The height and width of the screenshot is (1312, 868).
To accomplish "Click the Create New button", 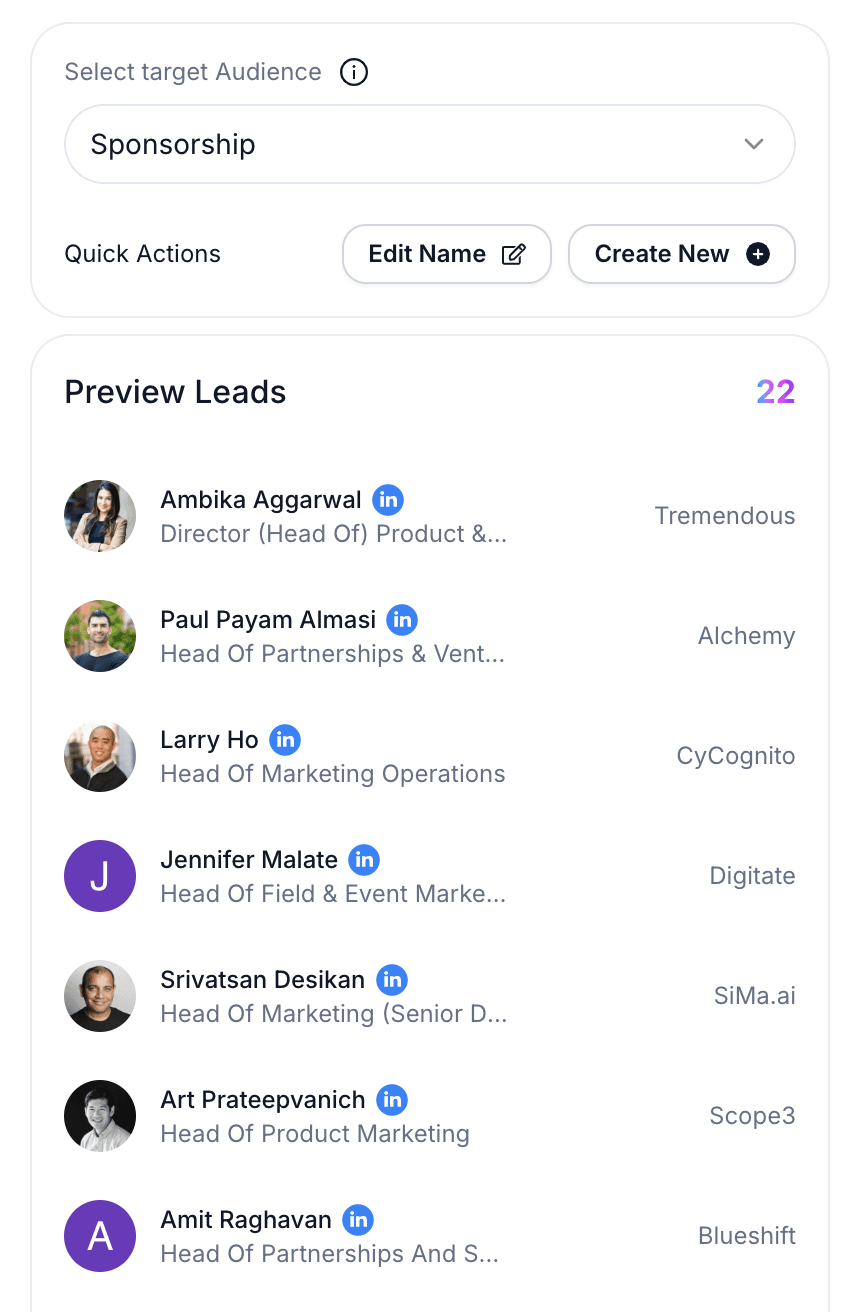I will click(681, 254).
